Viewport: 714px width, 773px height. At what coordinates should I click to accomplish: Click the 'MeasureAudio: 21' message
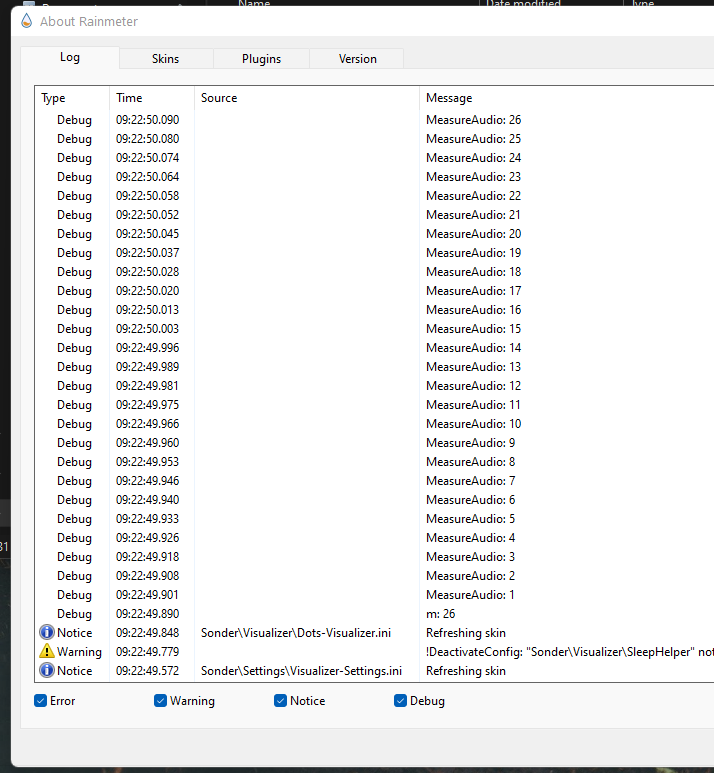click(473, 214)
